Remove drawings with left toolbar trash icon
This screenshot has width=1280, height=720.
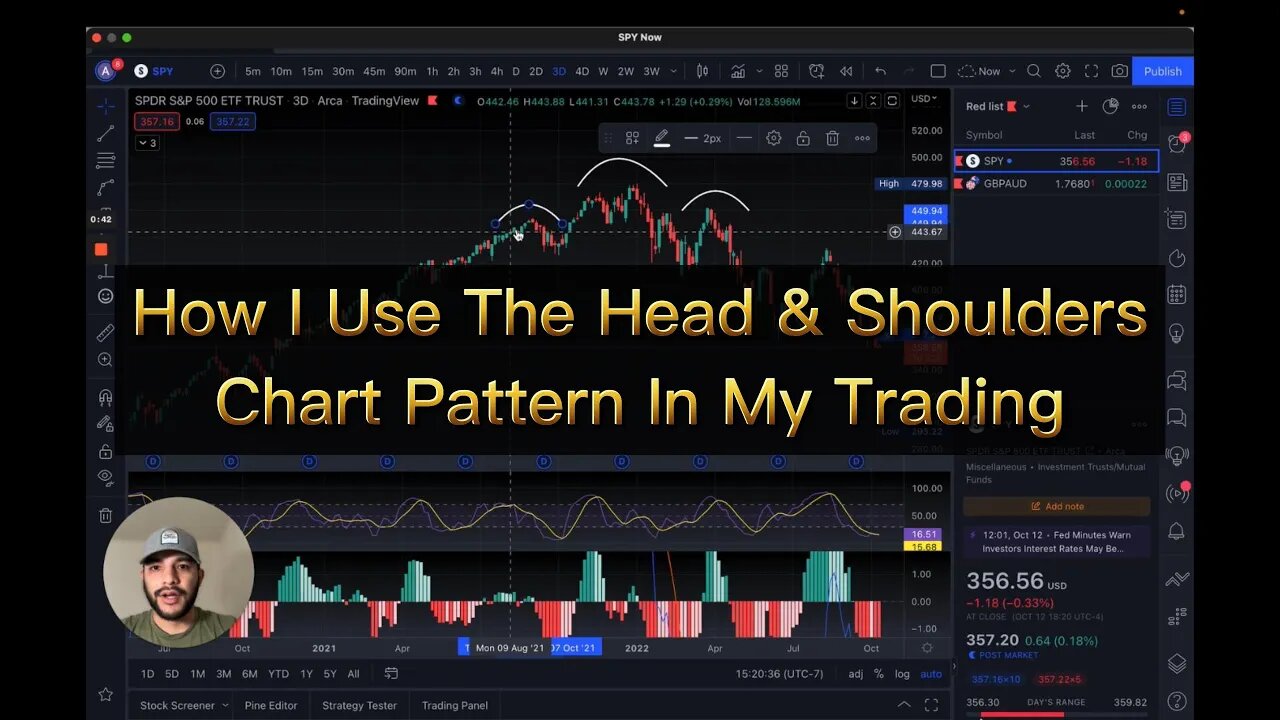pyautogui.click(x=105, y=515)
